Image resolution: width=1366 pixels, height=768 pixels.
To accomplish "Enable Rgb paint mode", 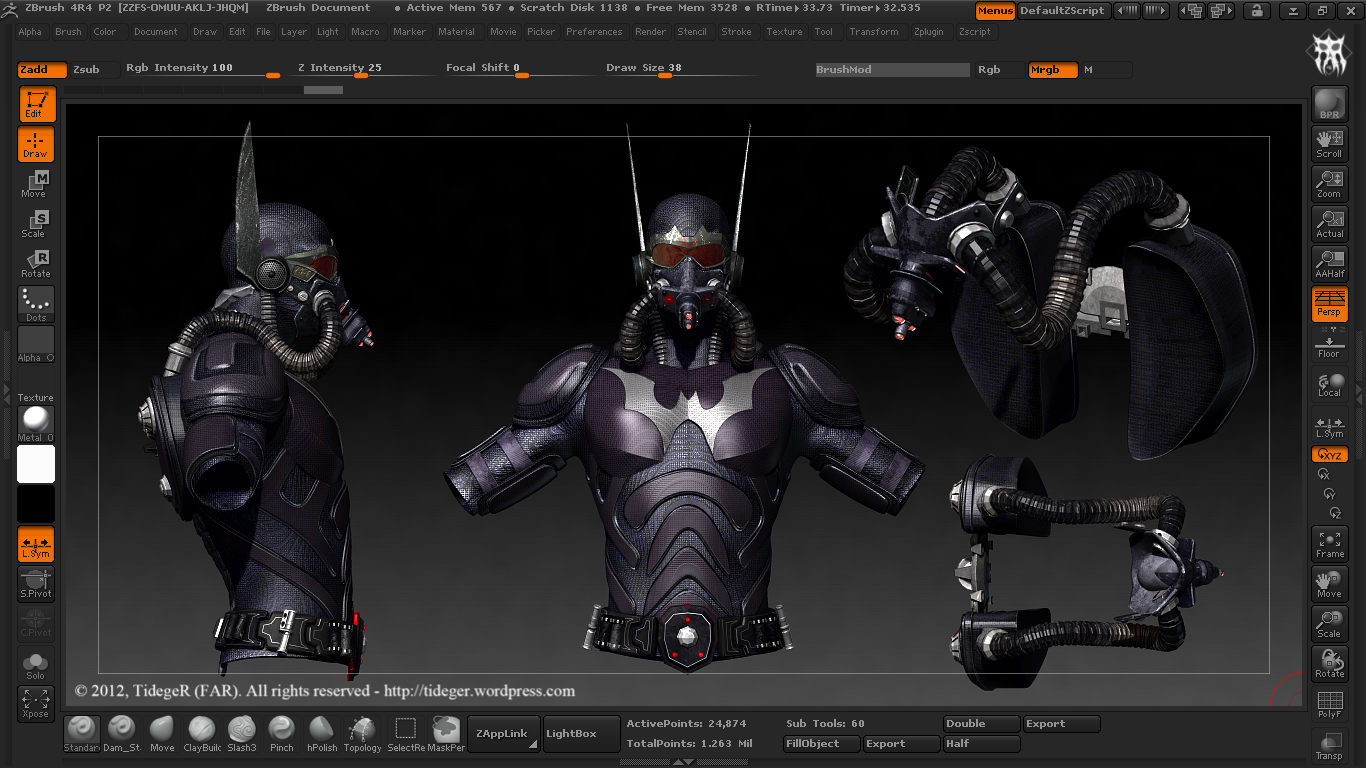I will 1001,70.
